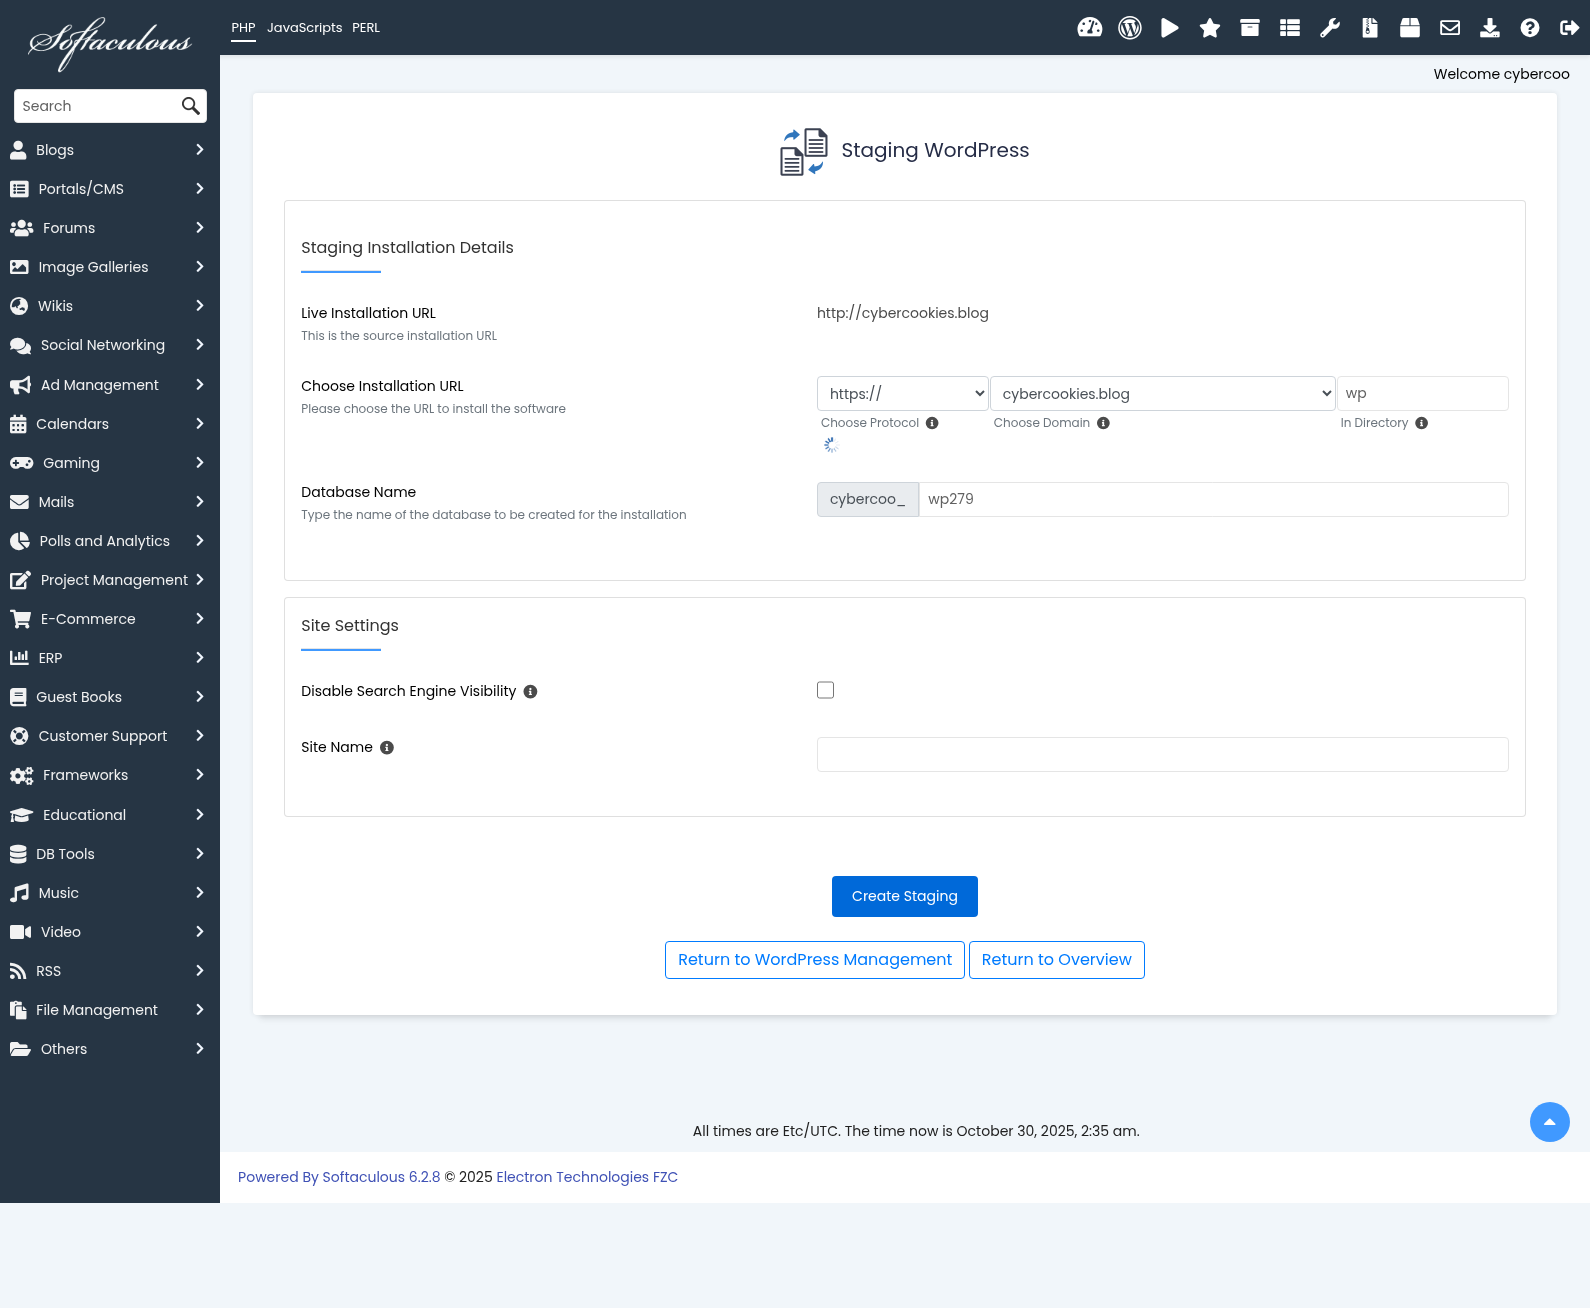Open the control panel dashboard icon
Image resolution: width=1590 pixels, height=1308 pixels.
(x=1090, y=28)
